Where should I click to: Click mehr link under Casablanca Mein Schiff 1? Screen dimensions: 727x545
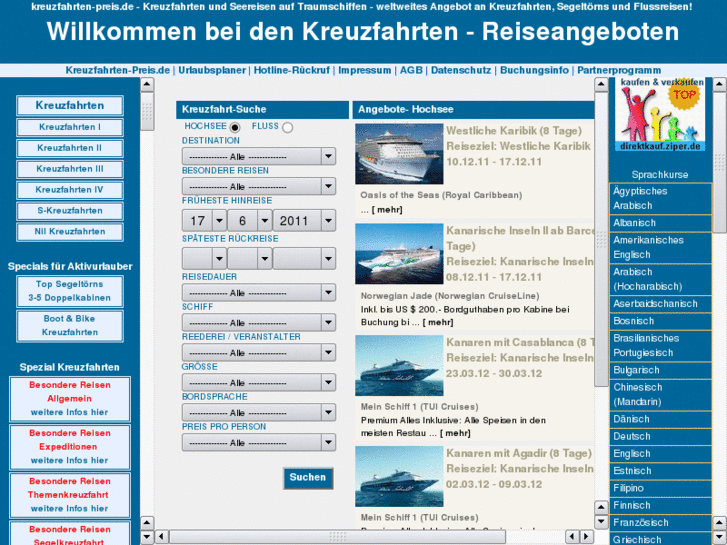(x=455, y=433)
